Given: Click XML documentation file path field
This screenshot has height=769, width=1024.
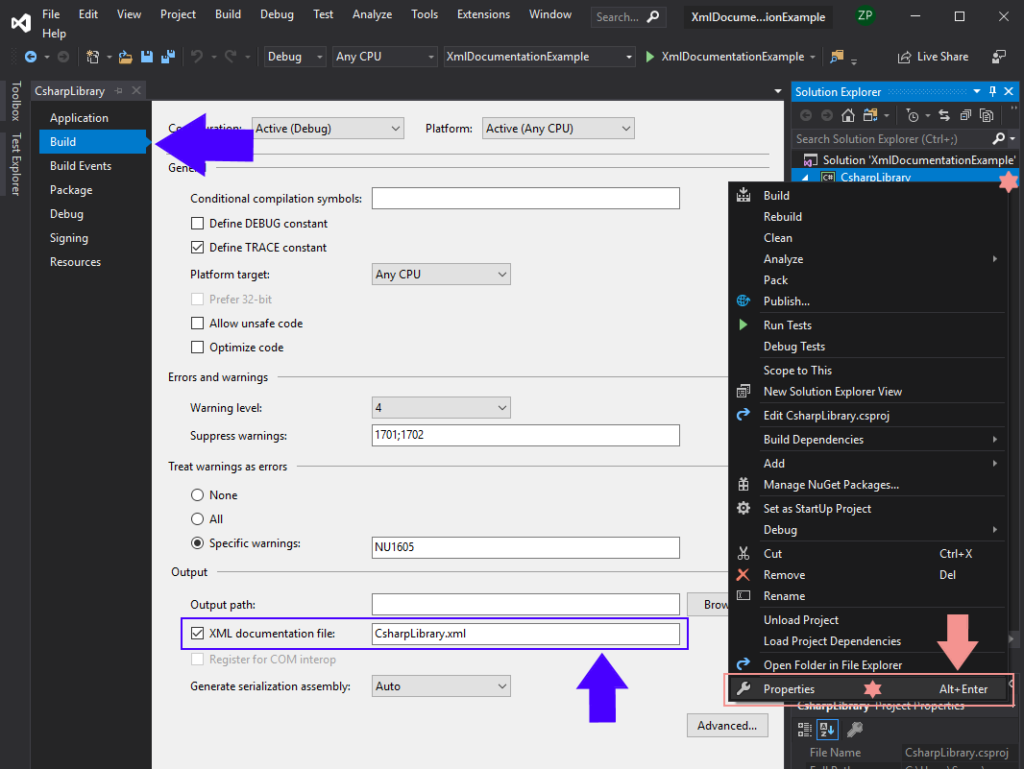Looking at the screenshot, I should click(x=526, y=633).
